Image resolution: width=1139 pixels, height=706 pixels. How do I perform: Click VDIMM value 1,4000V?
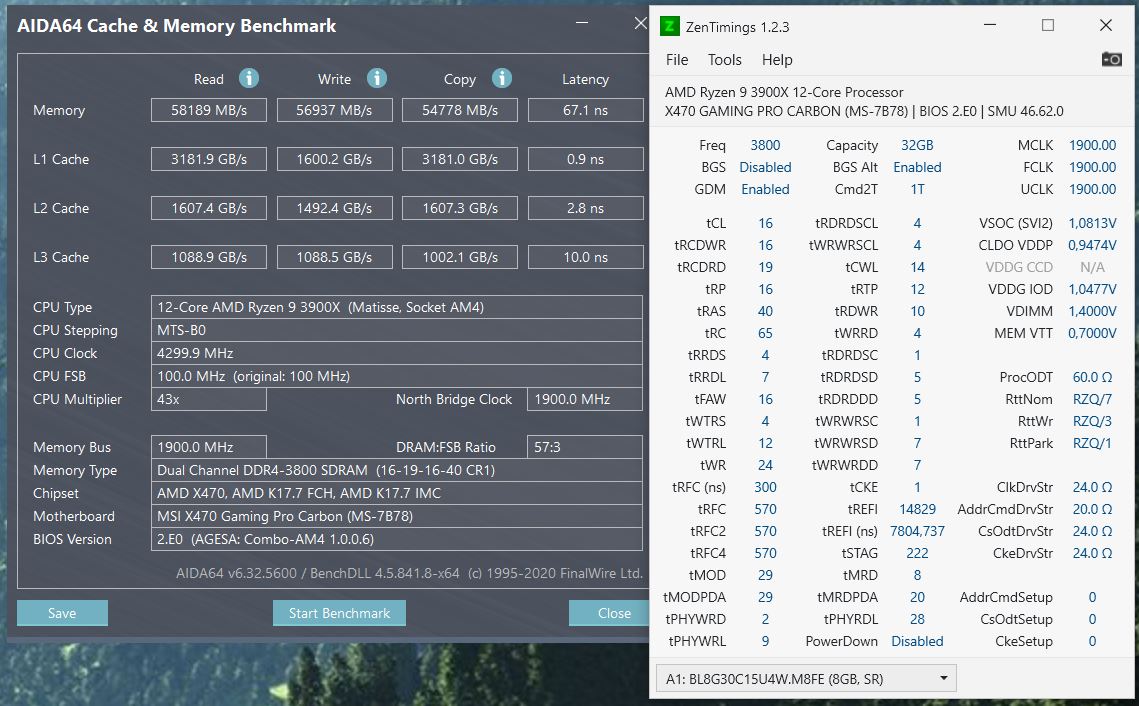tap(1092, 311)
